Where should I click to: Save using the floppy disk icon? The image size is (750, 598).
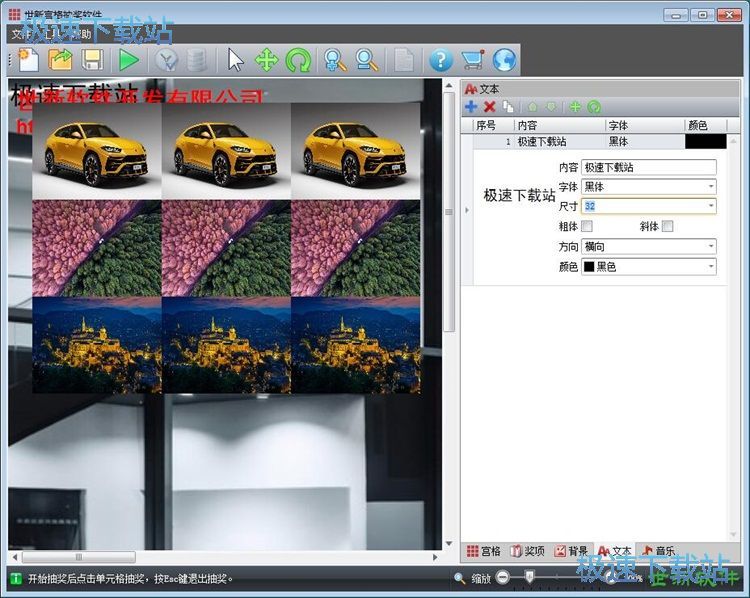[x=92, y=60]
